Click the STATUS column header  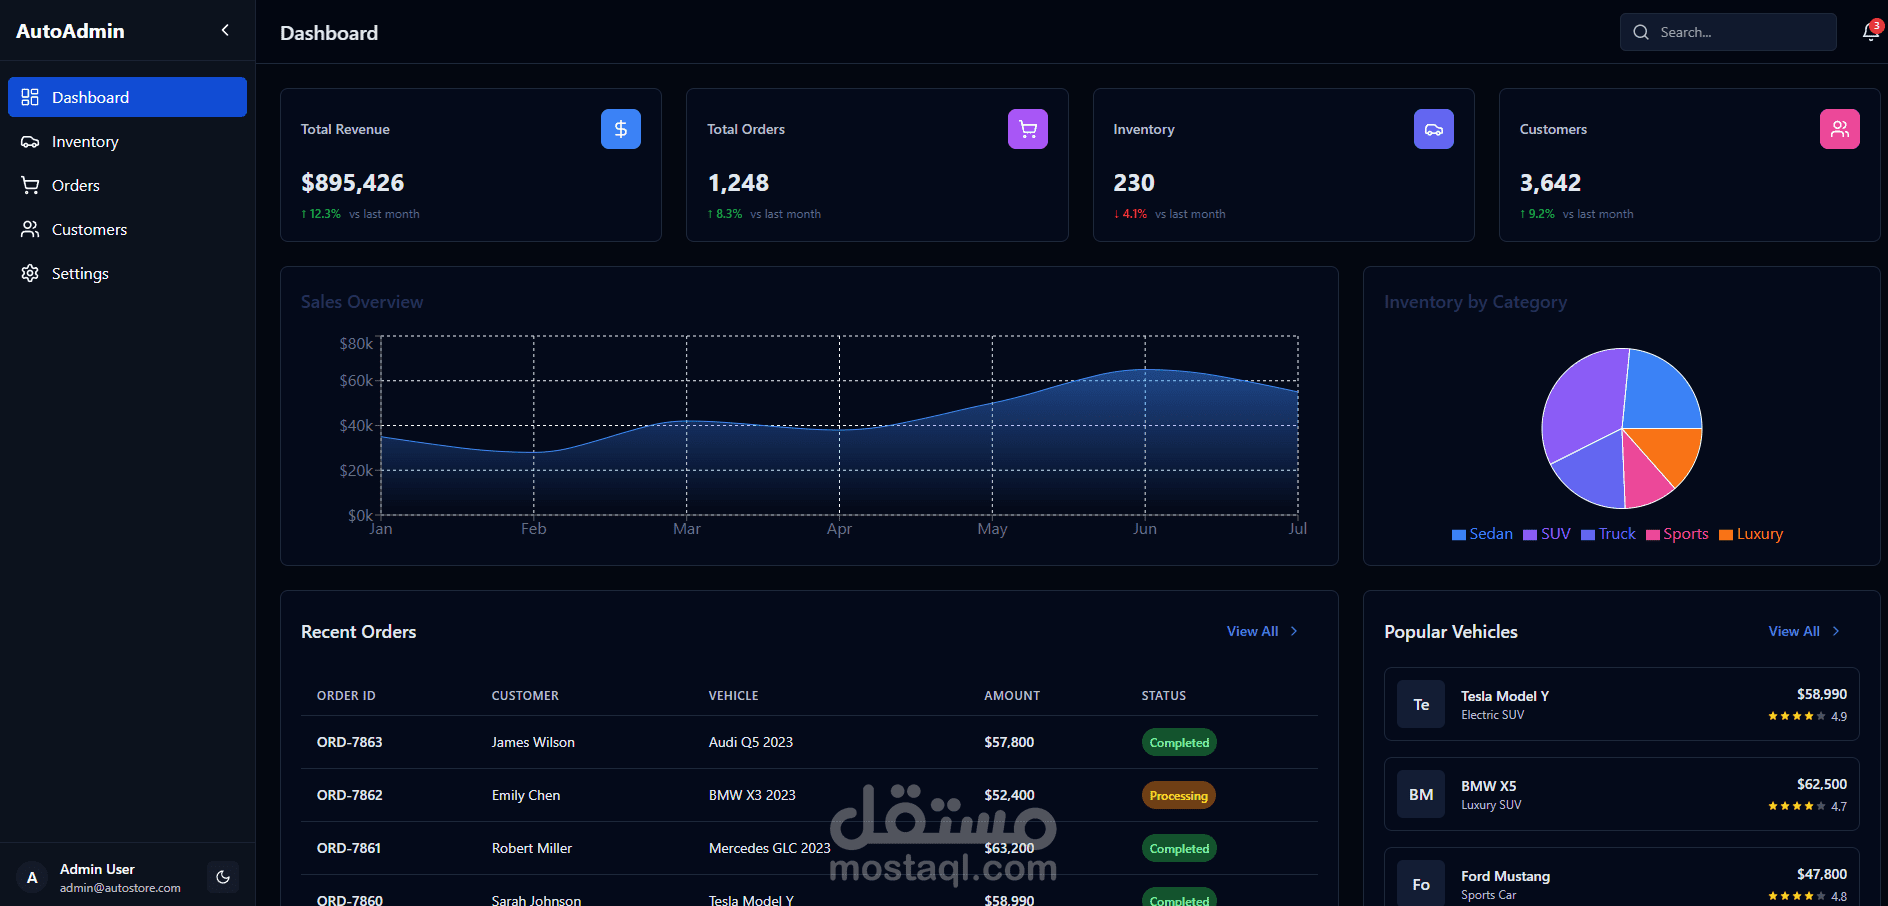tap(1164, 695)
